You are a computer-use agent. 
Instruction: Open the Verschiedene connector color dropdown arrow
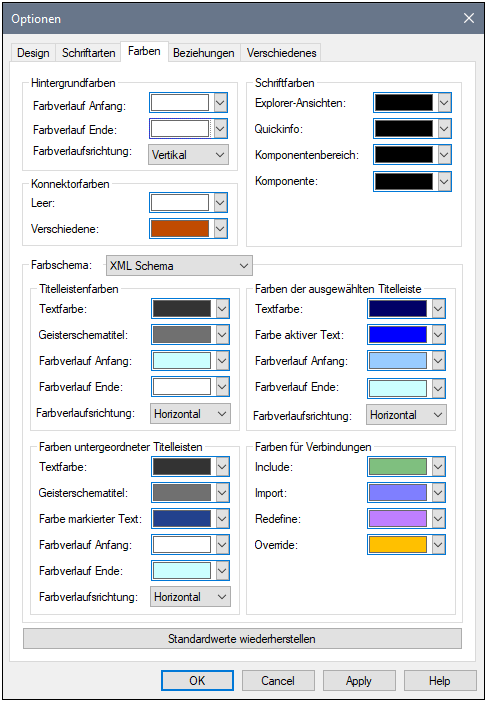(220, 228)
